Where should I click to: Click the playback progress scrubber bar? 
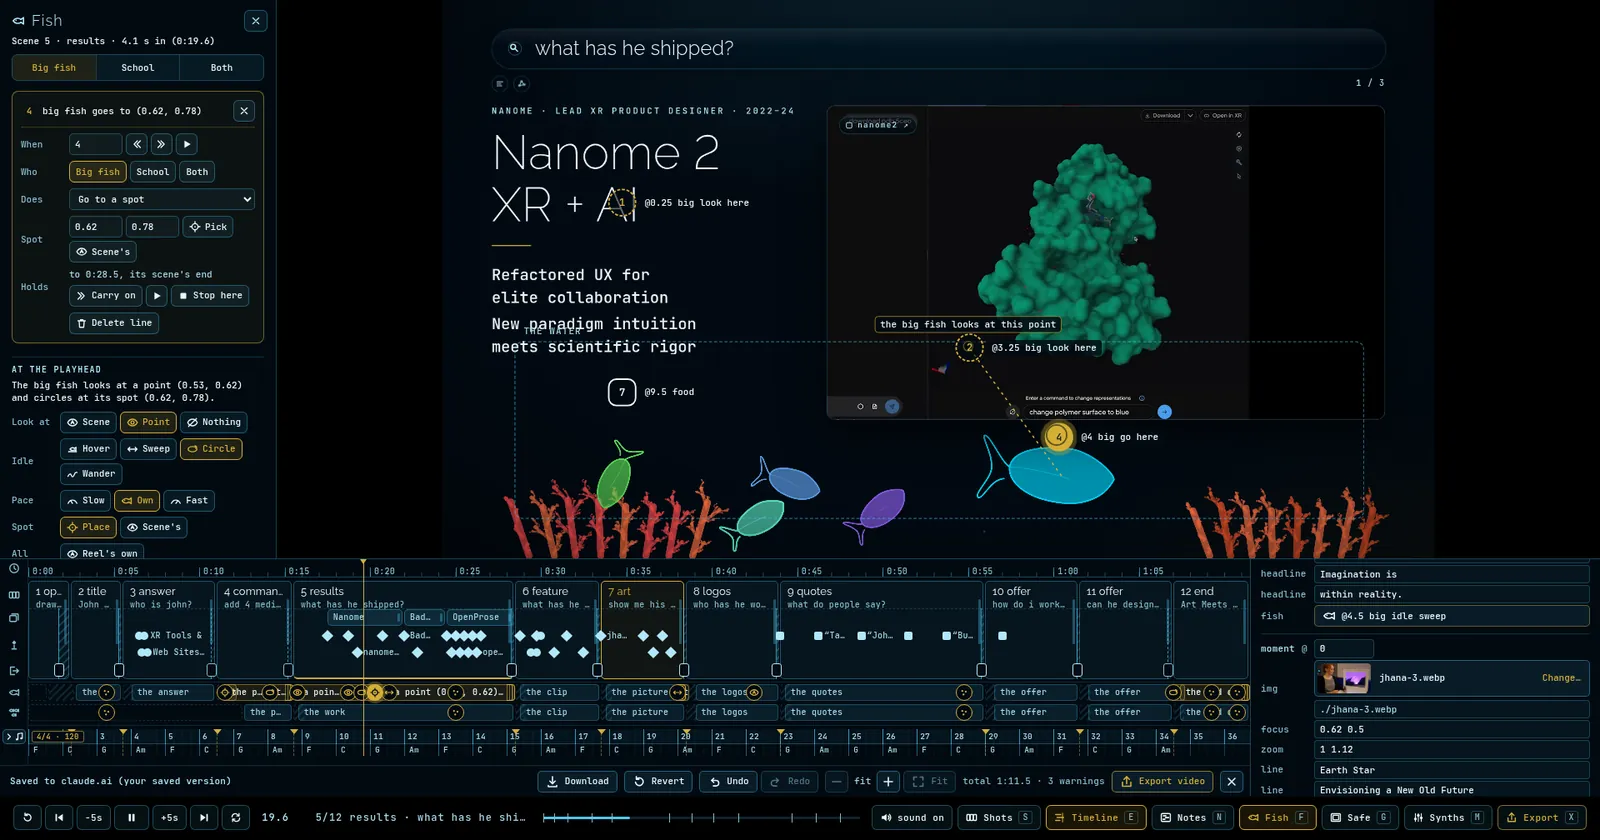pyautogui.click(x=701, y=817)
